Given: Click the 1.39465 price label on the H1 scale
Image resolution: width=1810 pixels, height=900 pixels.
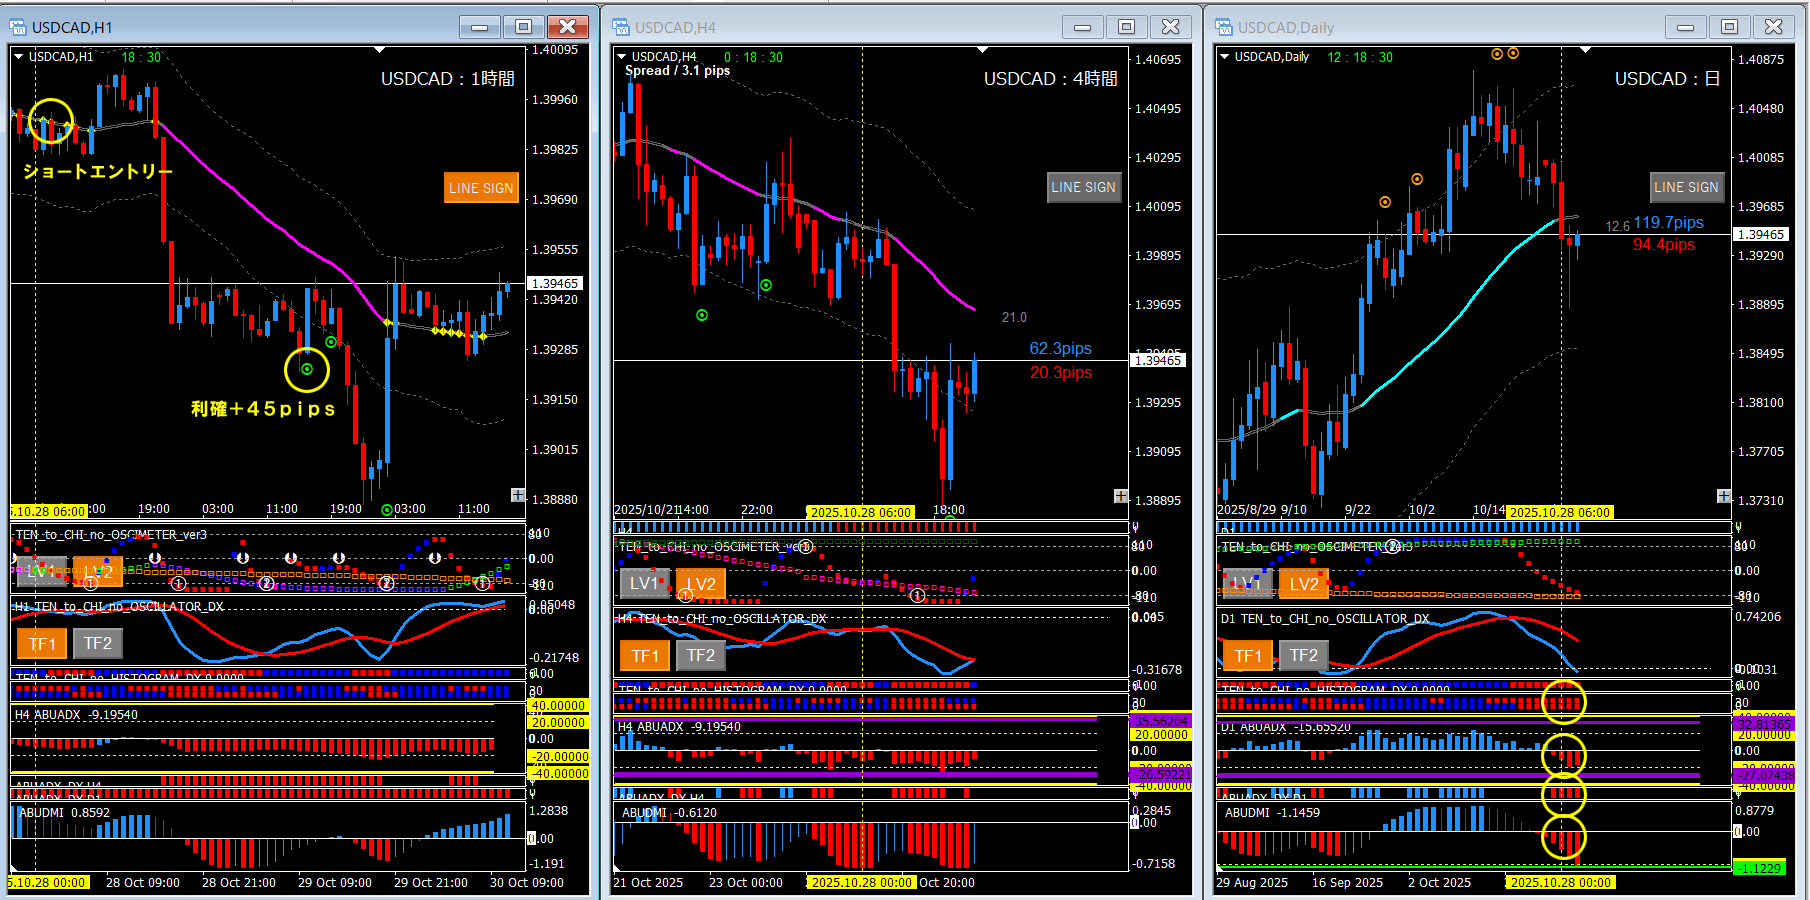Looking at the screenshot, I should [555, 284].
